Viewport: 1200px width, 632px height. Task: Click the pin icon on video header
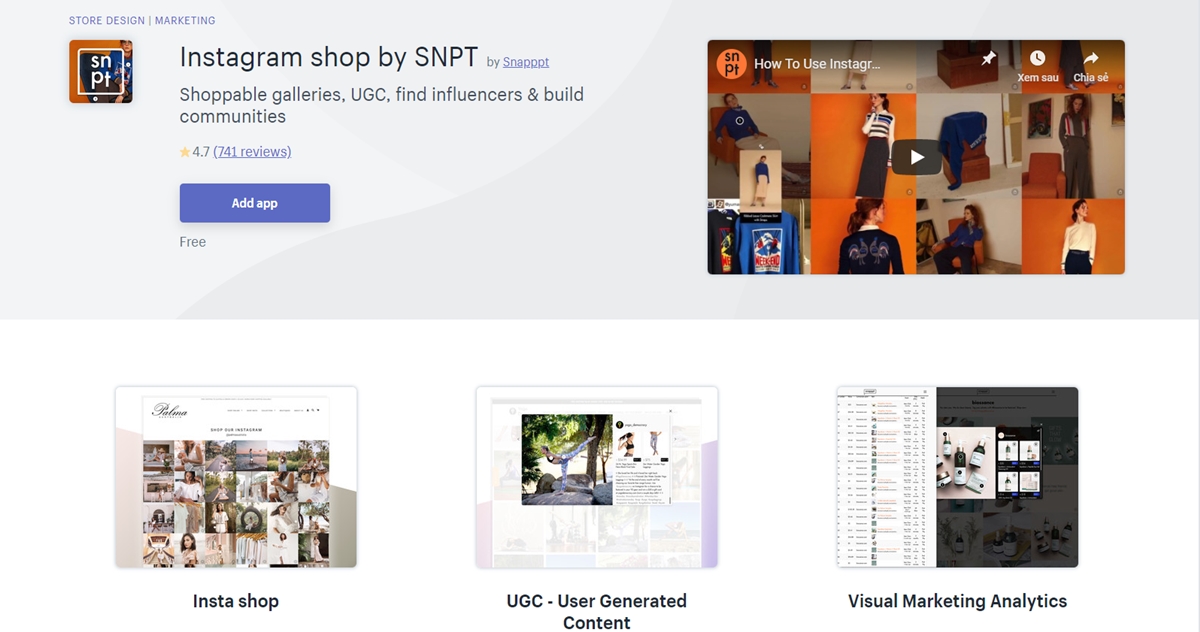988,60
